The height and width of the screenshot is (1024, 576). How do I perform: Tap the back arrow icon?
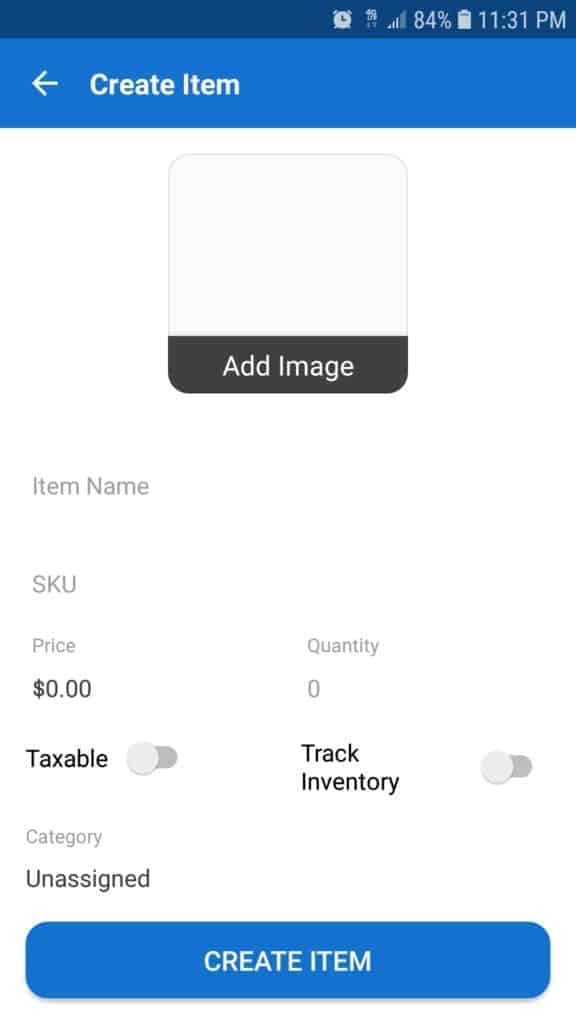click(45, 84)
